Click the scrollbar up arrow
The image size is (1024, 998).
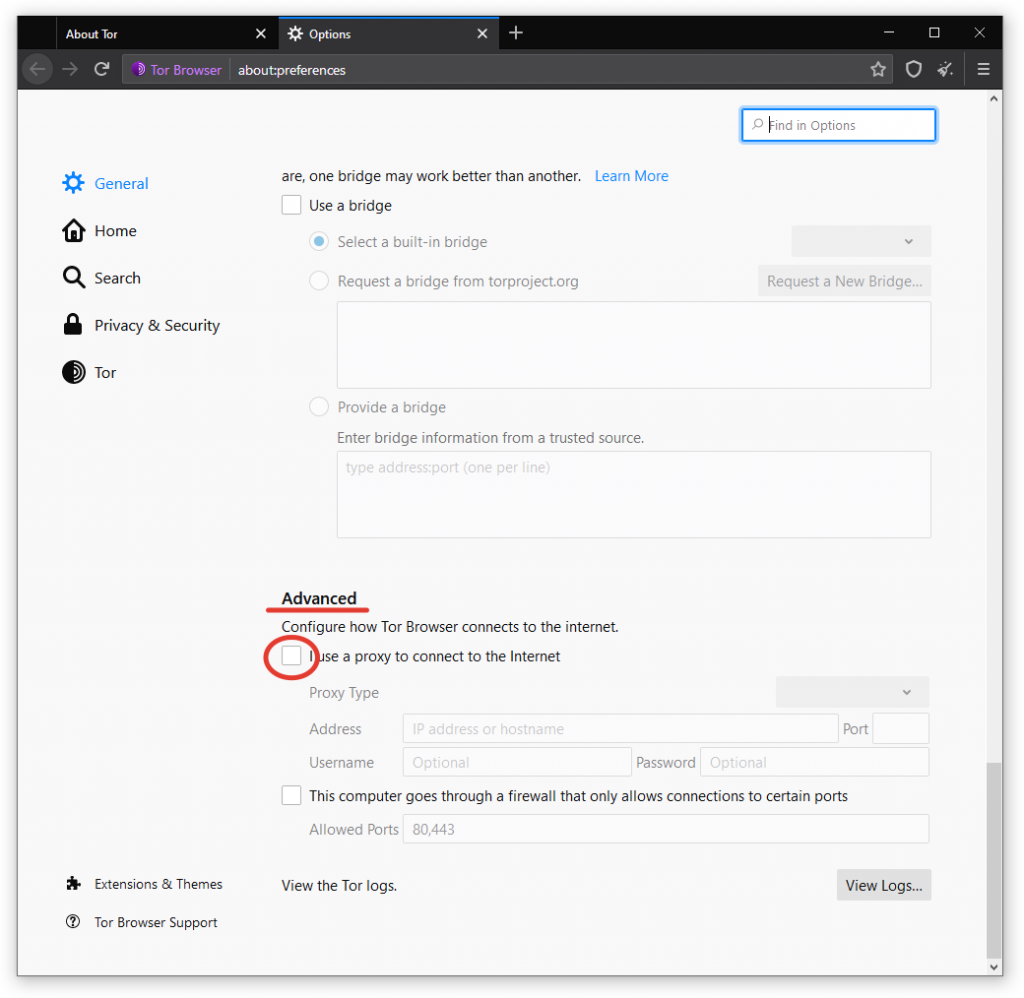[993, 99]
